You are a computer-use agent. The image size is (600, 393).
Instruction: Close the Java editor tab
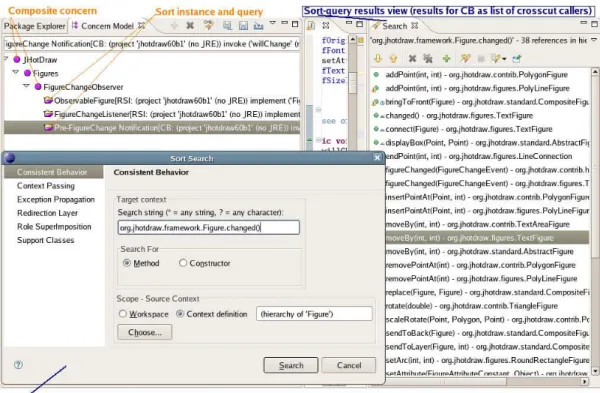tap(326, 26)
